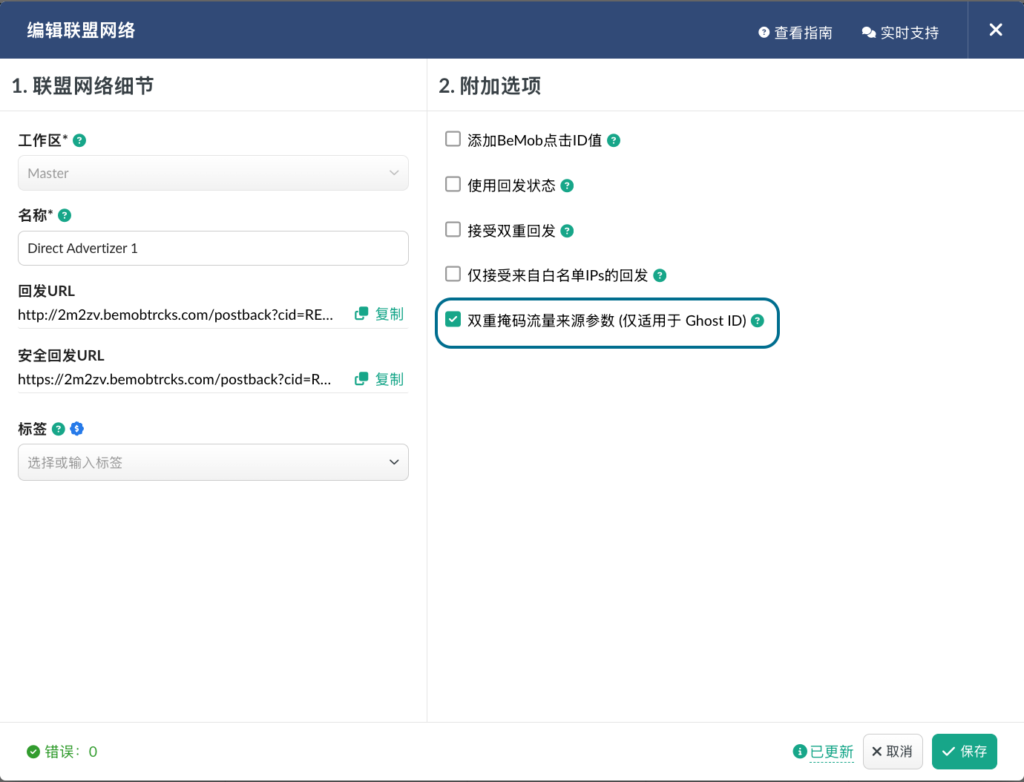Click help icon for 双重掩码流量来源参数
Viewport: 1024px width, 782px height.
[x=758, y=321]
